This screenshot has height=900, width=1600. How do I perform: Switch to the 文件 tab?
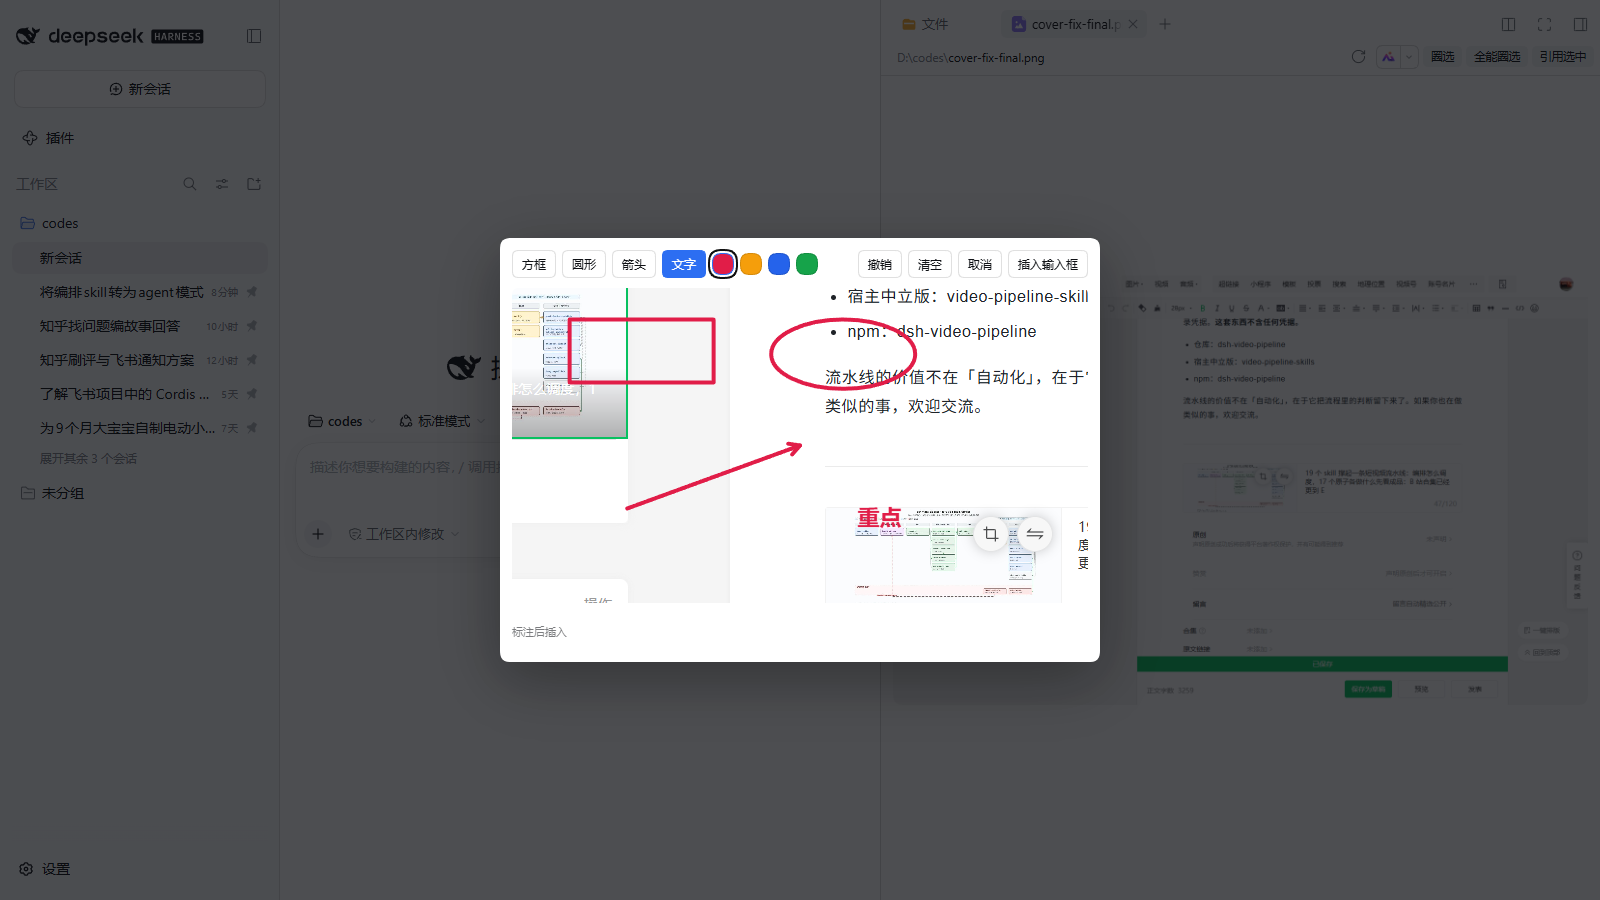pos(925,24)
